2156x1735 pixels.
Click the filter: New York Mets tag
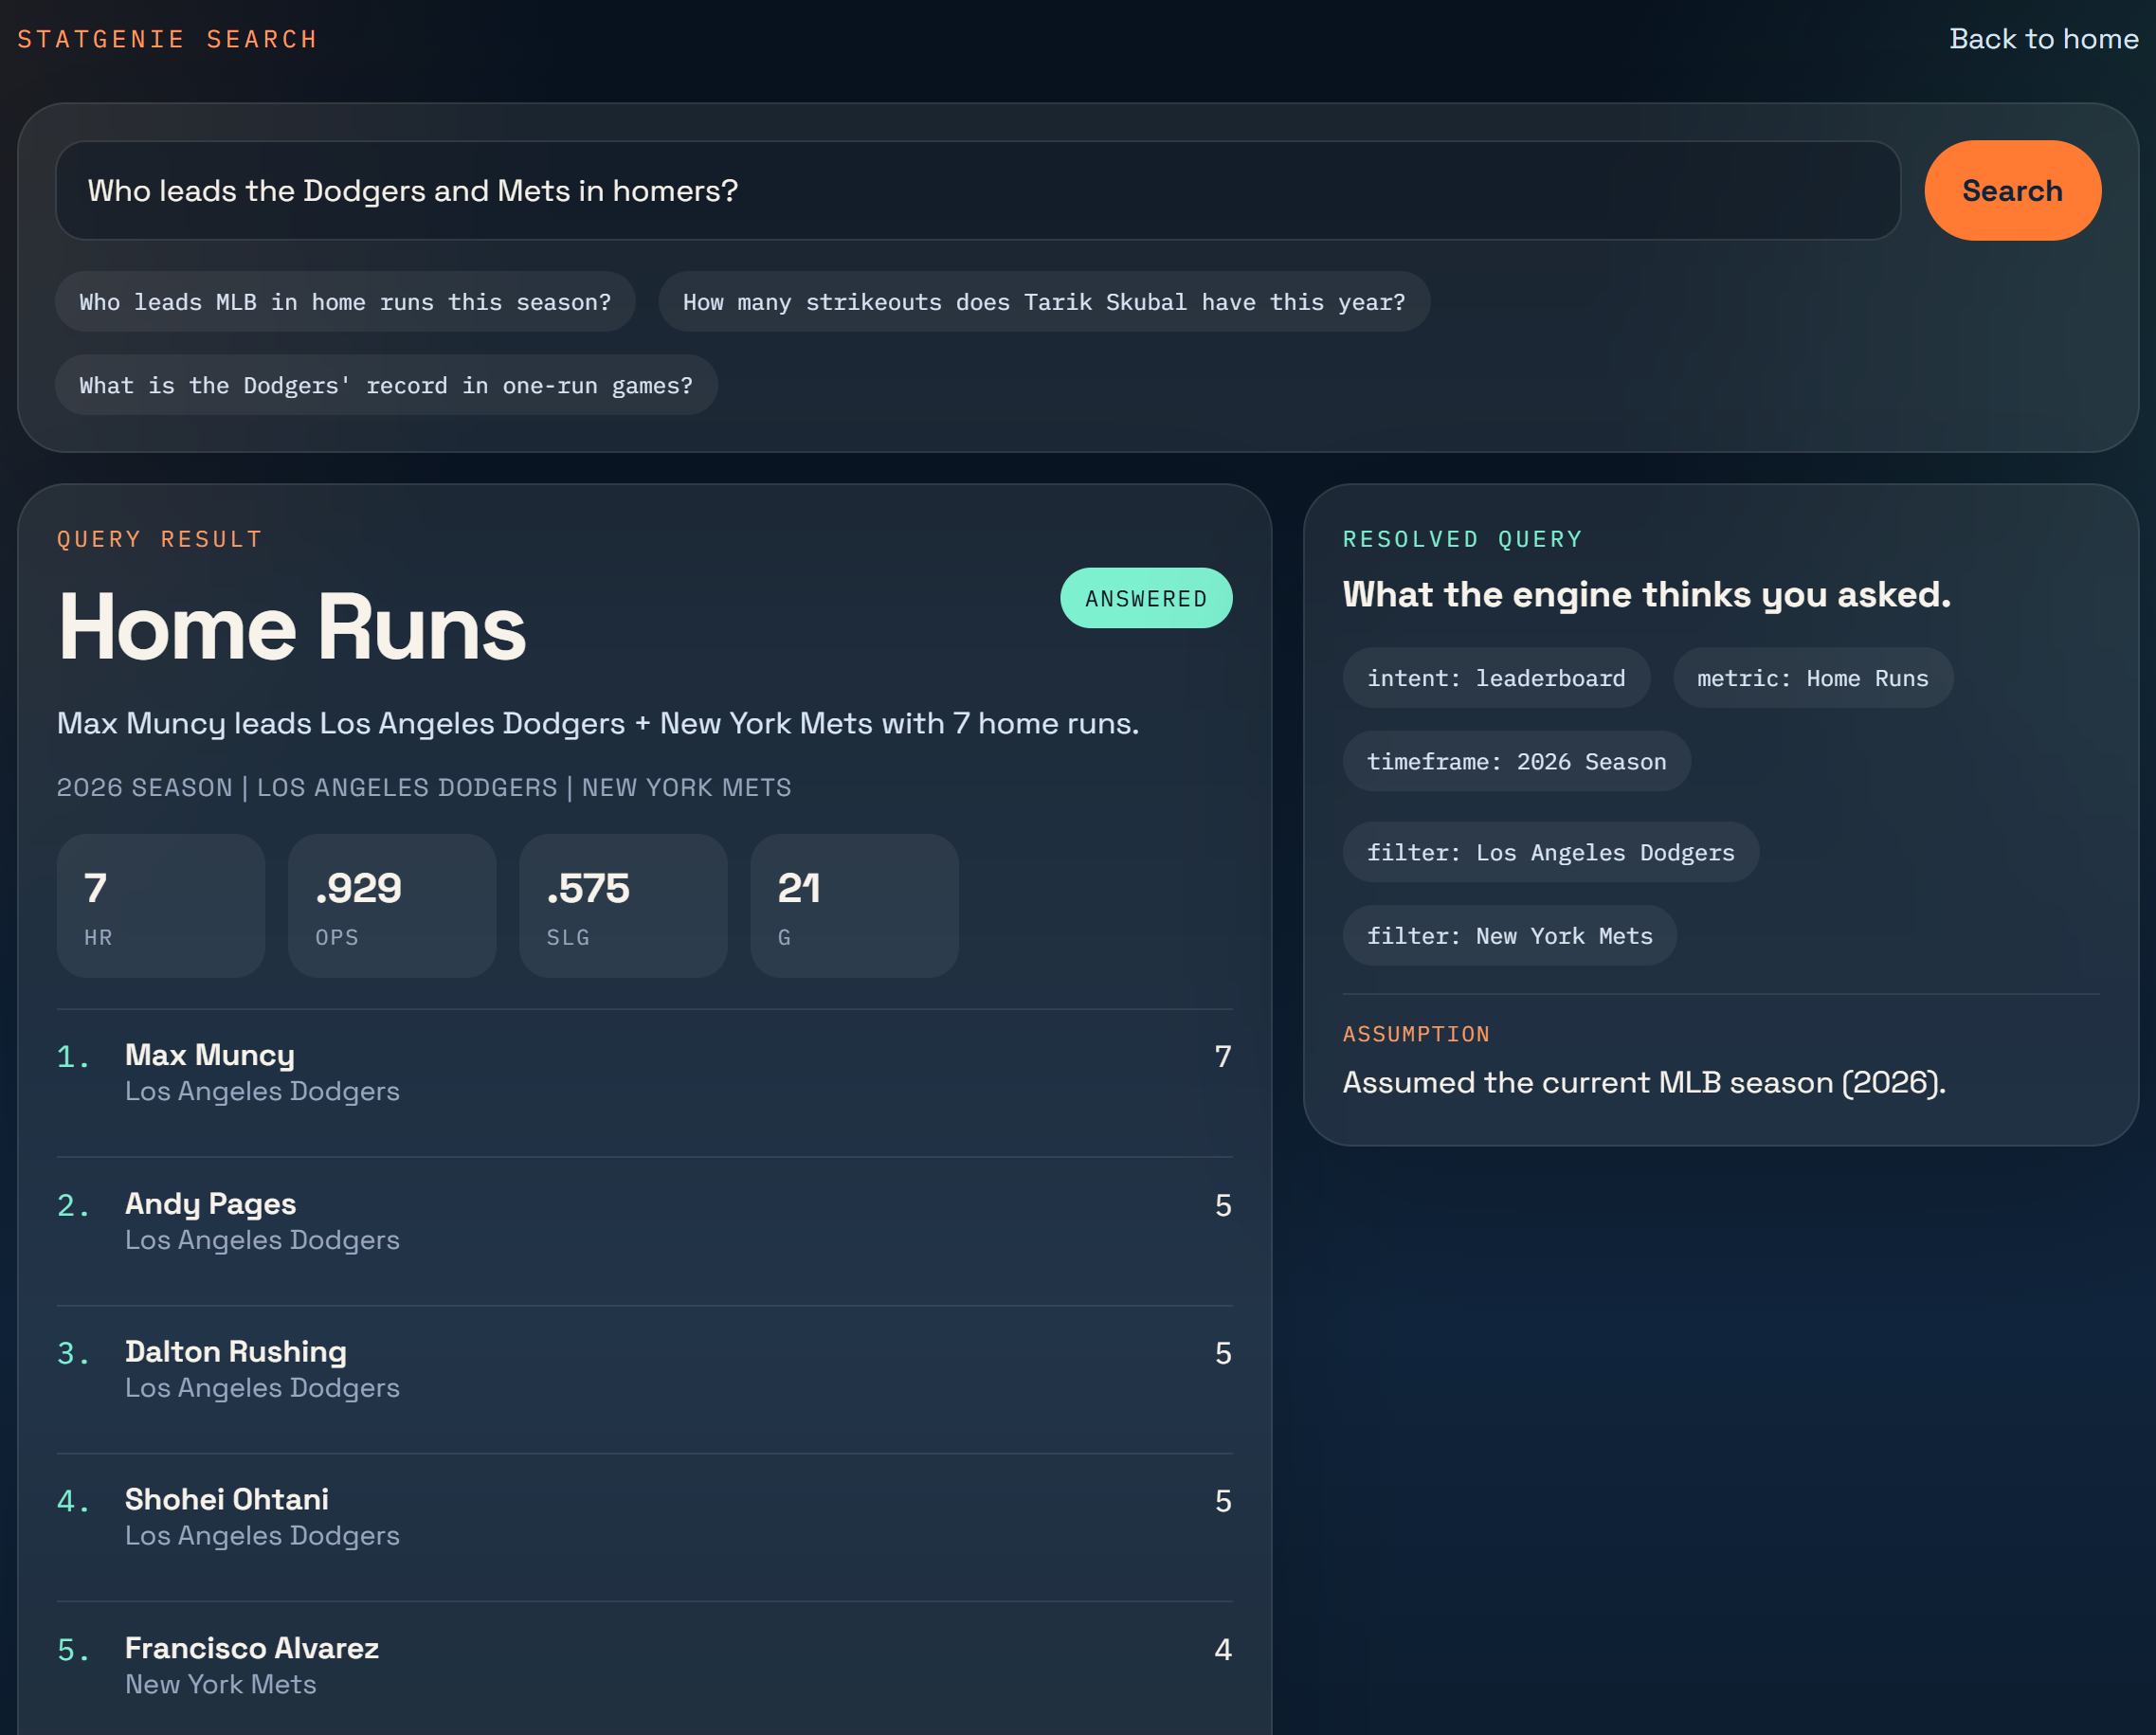(1509, 936)
